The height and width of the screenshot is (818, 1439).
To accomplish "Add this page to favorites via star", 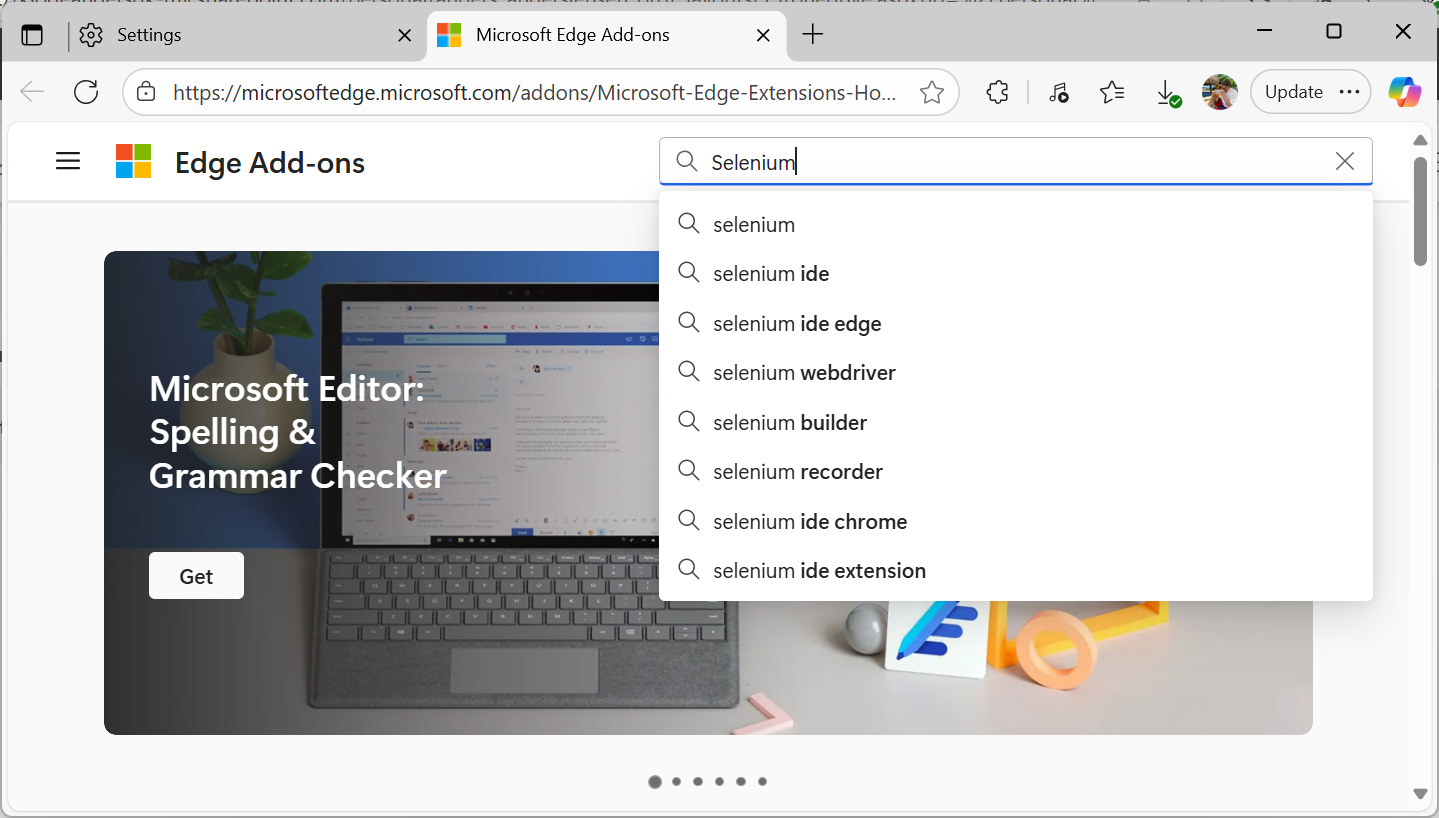I will (931, 91).
